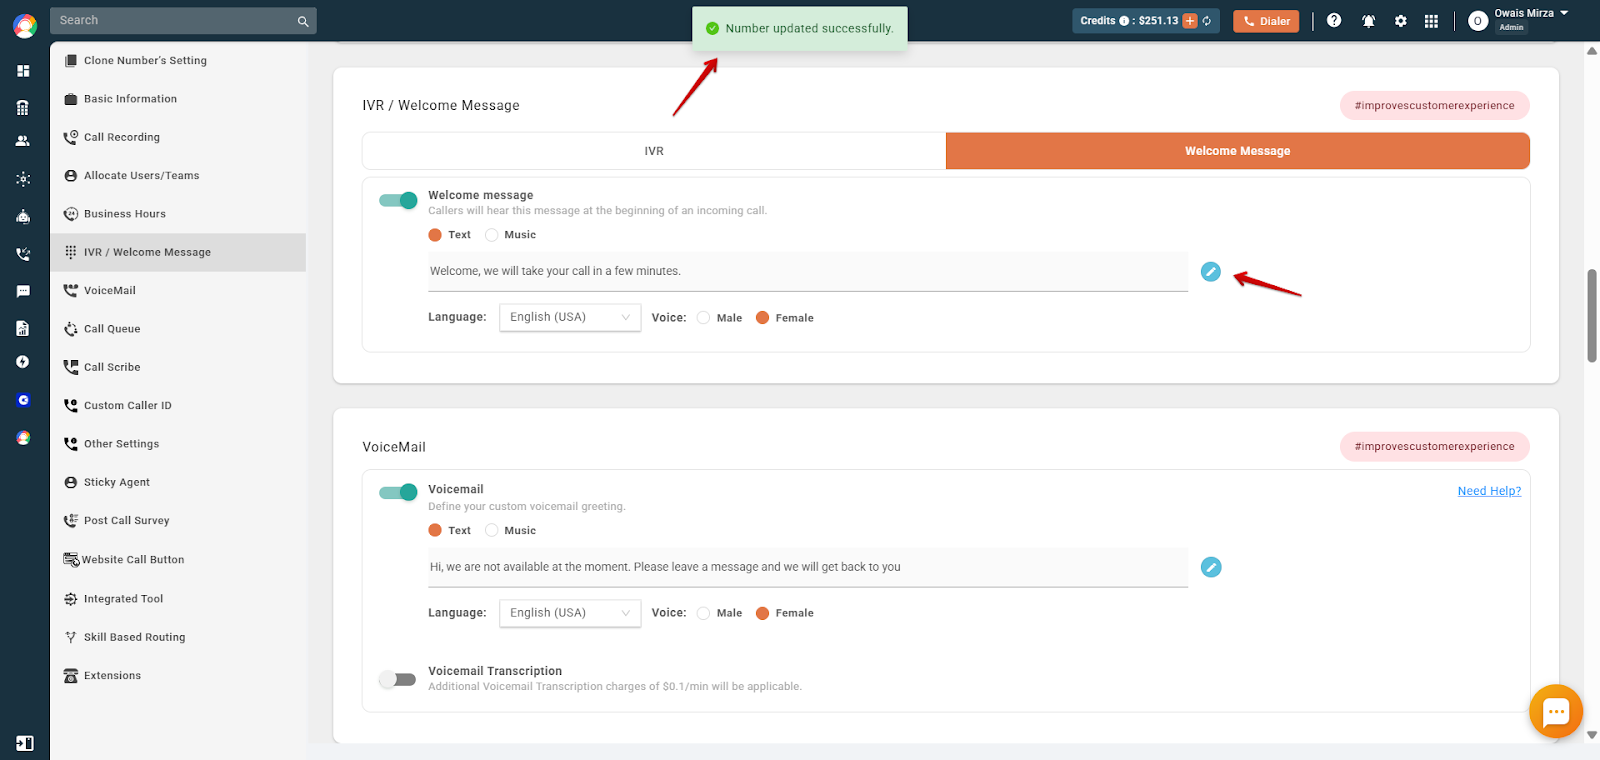Open the blue circular icon in the left rail
1600x760 pixels.
pyautogui.click(x=23, y=400)
